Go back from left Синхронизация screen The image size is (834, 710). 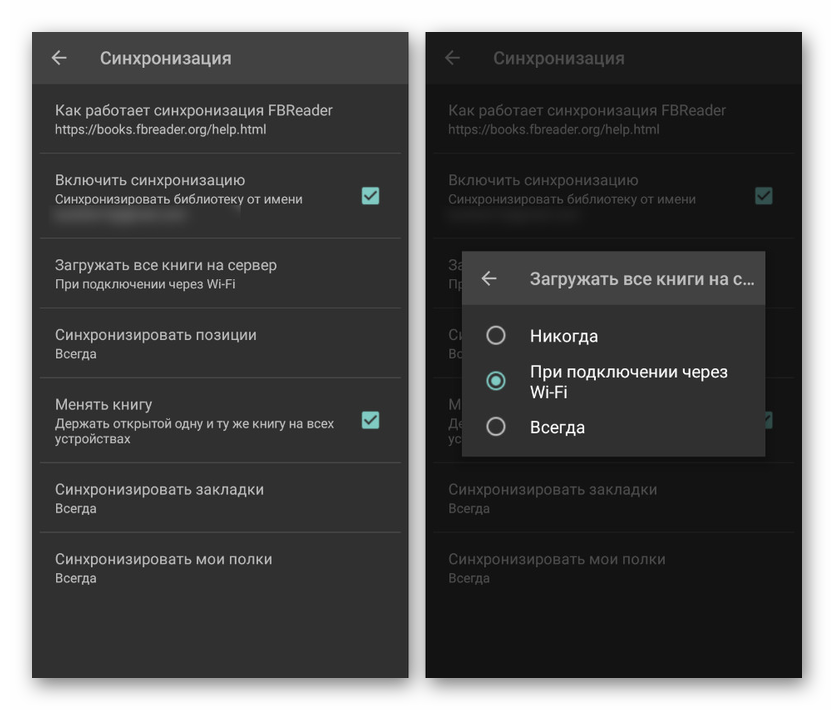[59, 57]
